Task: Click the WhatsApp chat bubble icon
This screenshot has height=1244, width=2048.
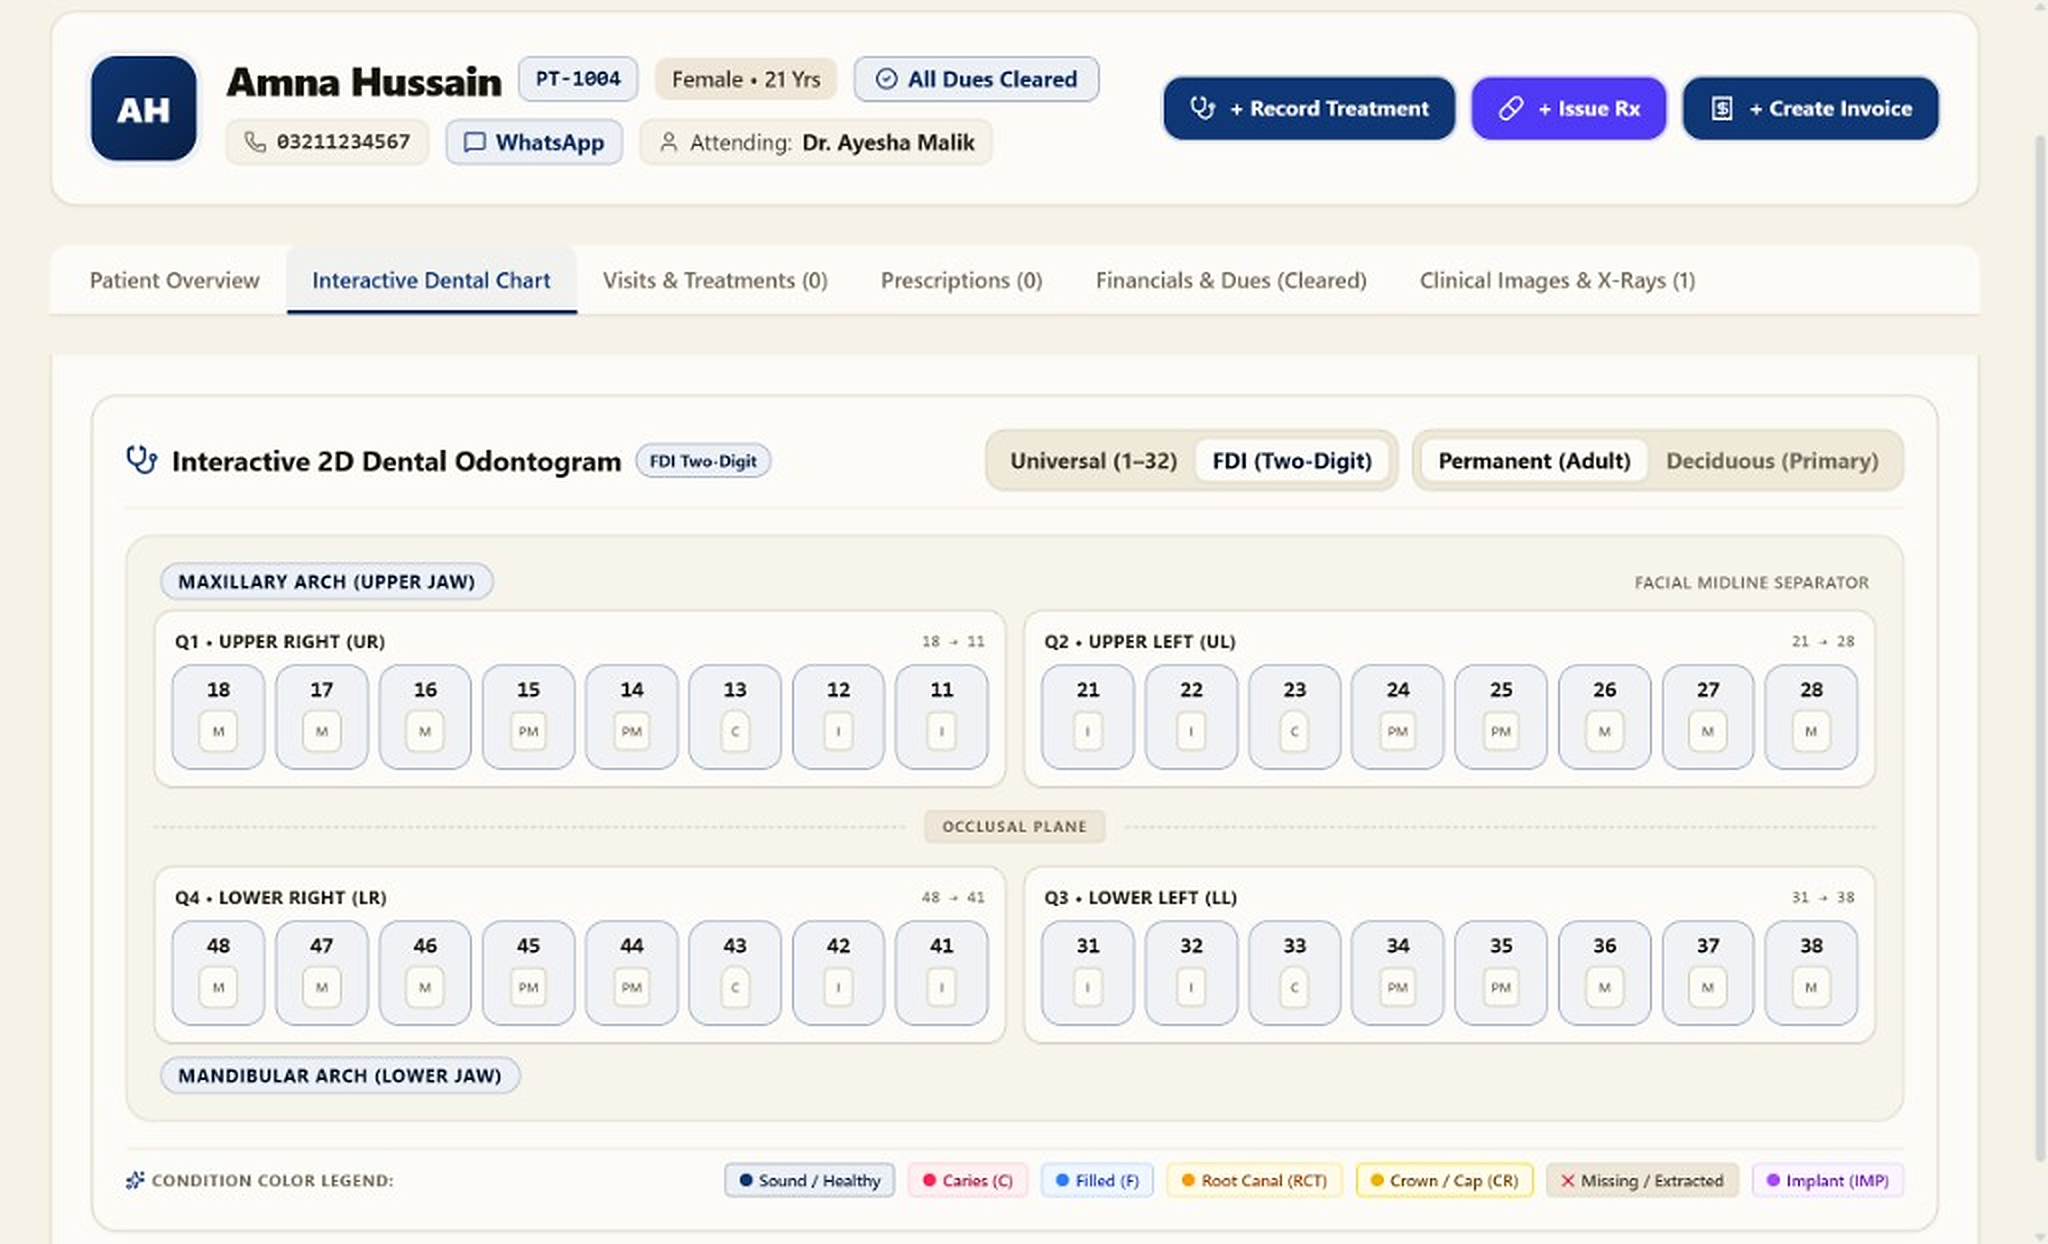Action: 475,142
